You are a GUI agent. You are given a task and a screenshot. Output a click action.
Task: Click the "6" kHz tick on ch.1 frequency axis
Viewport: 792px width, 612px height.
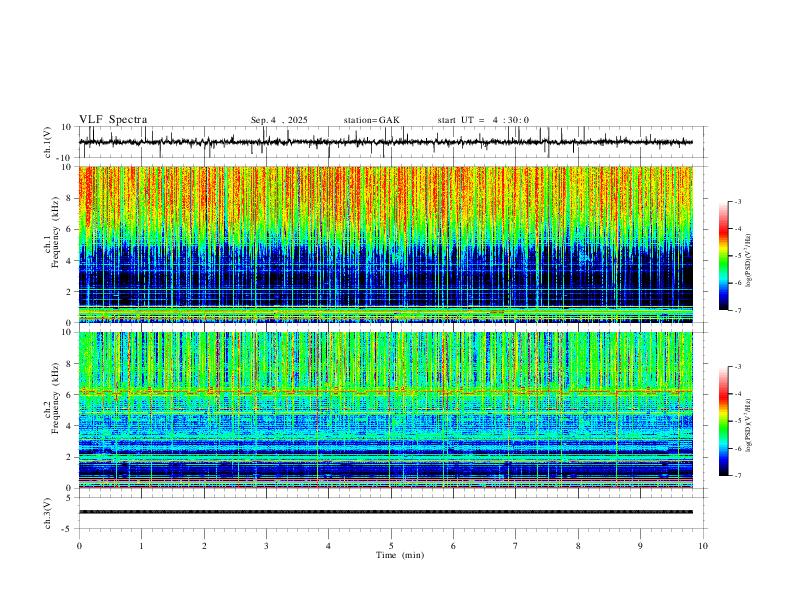[x=70, y=229]
